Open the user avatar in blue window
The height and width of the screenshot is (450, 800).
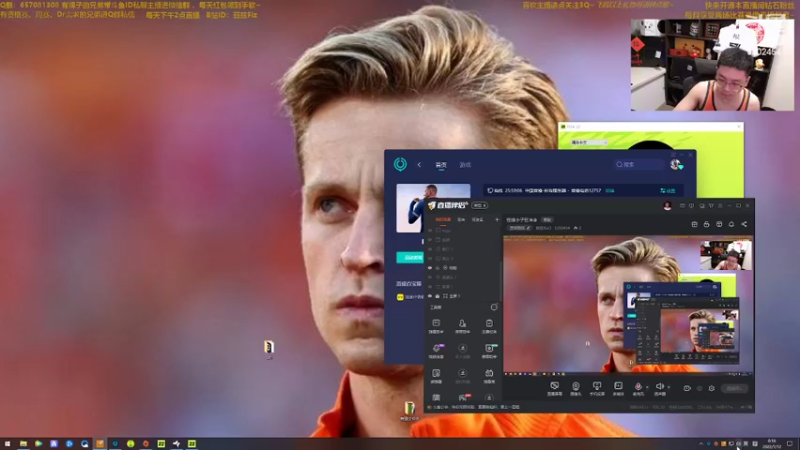coord(676,164)
